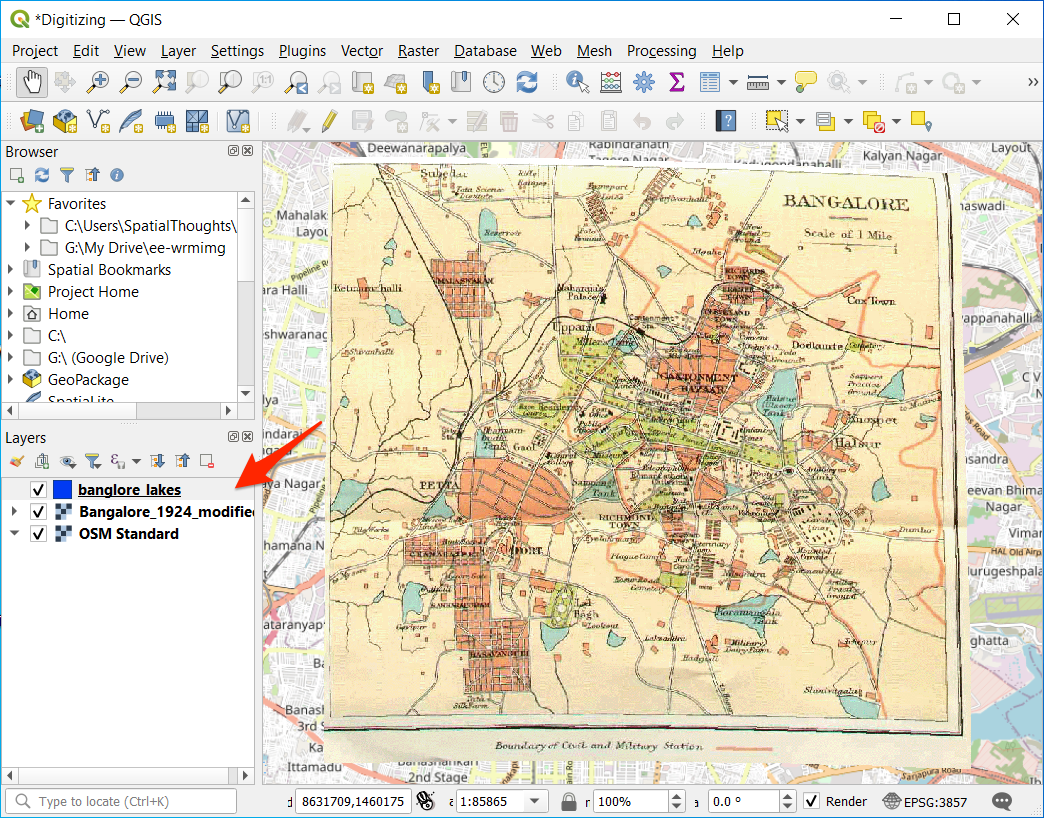Open the Vector menu
The height and width of the screenshot is (818, 1044).
click(x=362, y=51)
